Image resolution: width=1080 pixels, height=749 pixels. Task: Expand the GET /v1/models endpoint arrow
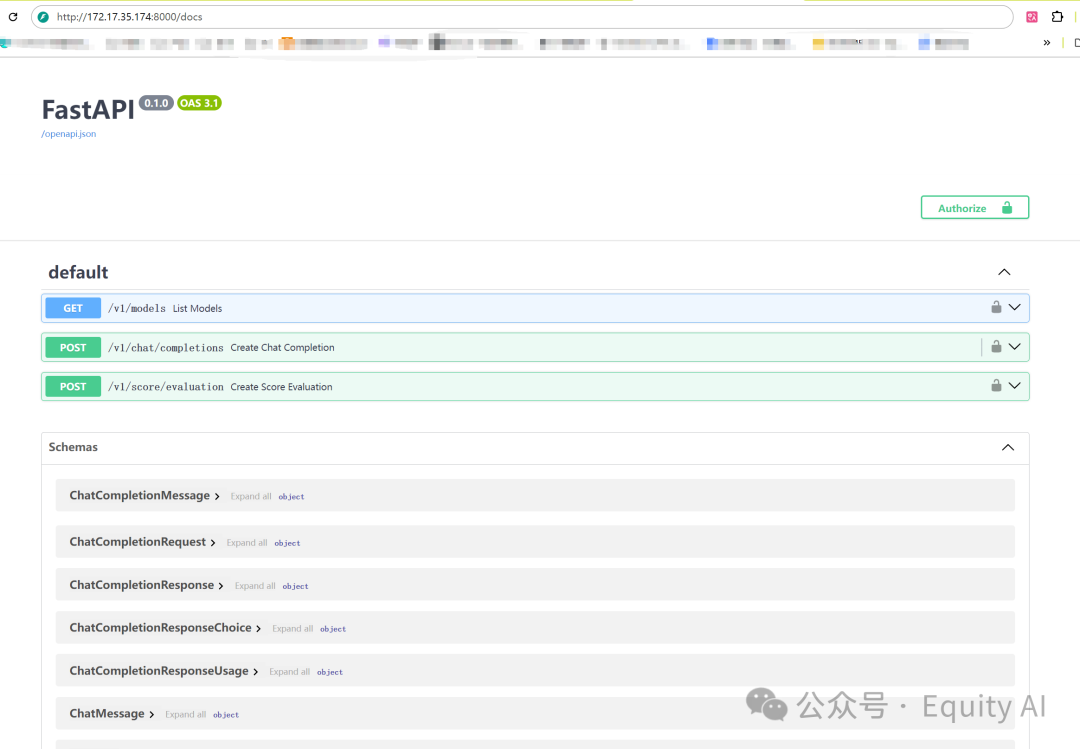[1015, 307]
